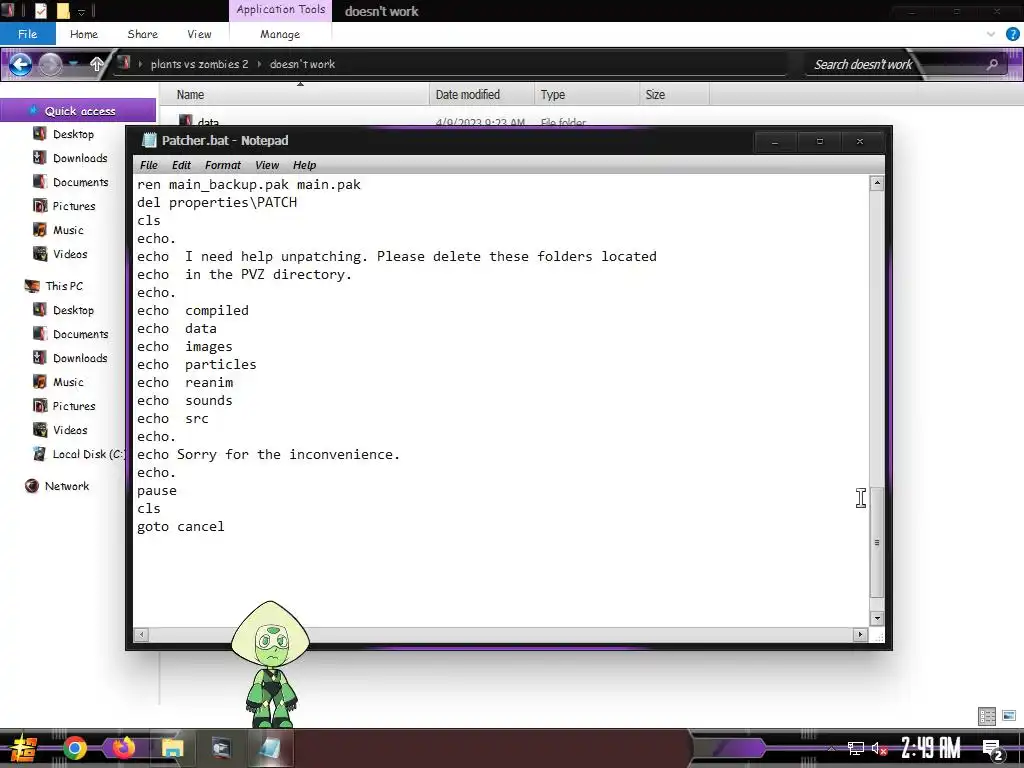Open network icon in system tray
The image size is (1024, 768).
pos(856,748)
